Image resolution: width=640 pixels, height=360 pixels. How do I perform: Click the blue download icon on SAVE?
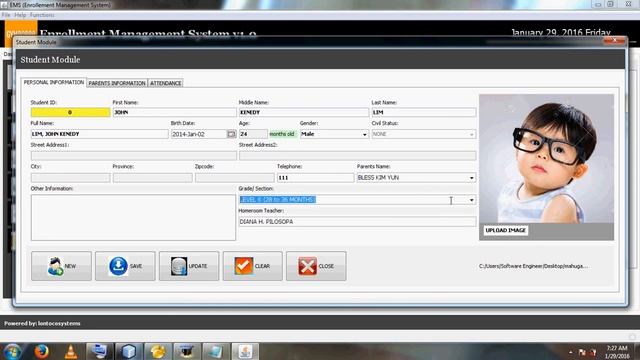tap(118, 266)
